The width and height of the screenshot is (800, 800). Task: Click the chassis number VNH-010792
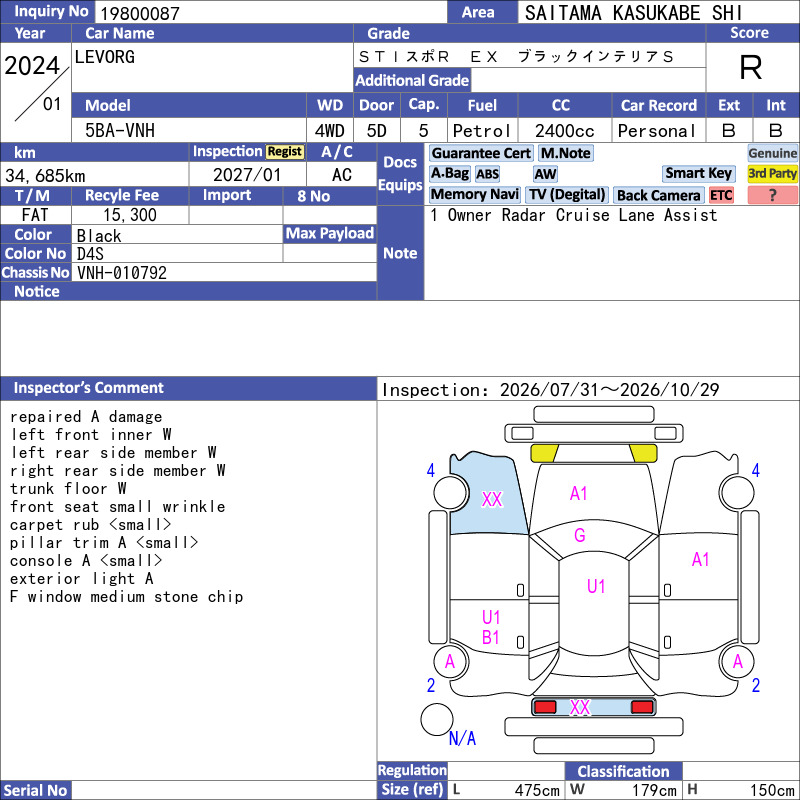tap(122, 272)
